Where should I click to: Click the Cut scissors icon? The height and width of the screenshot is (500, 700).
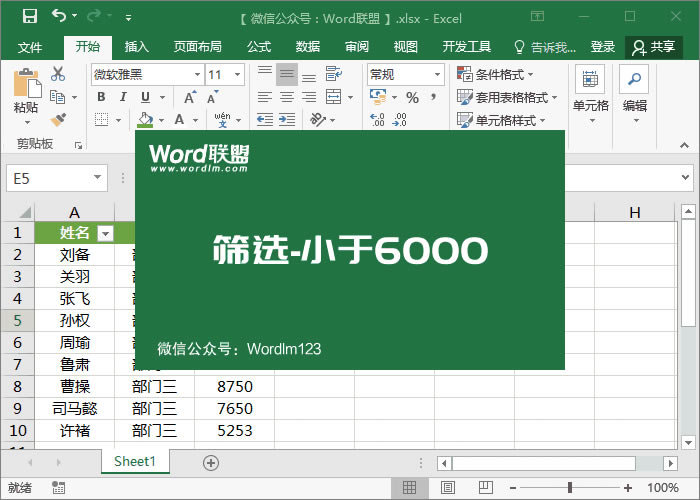[x=58, y=74]
